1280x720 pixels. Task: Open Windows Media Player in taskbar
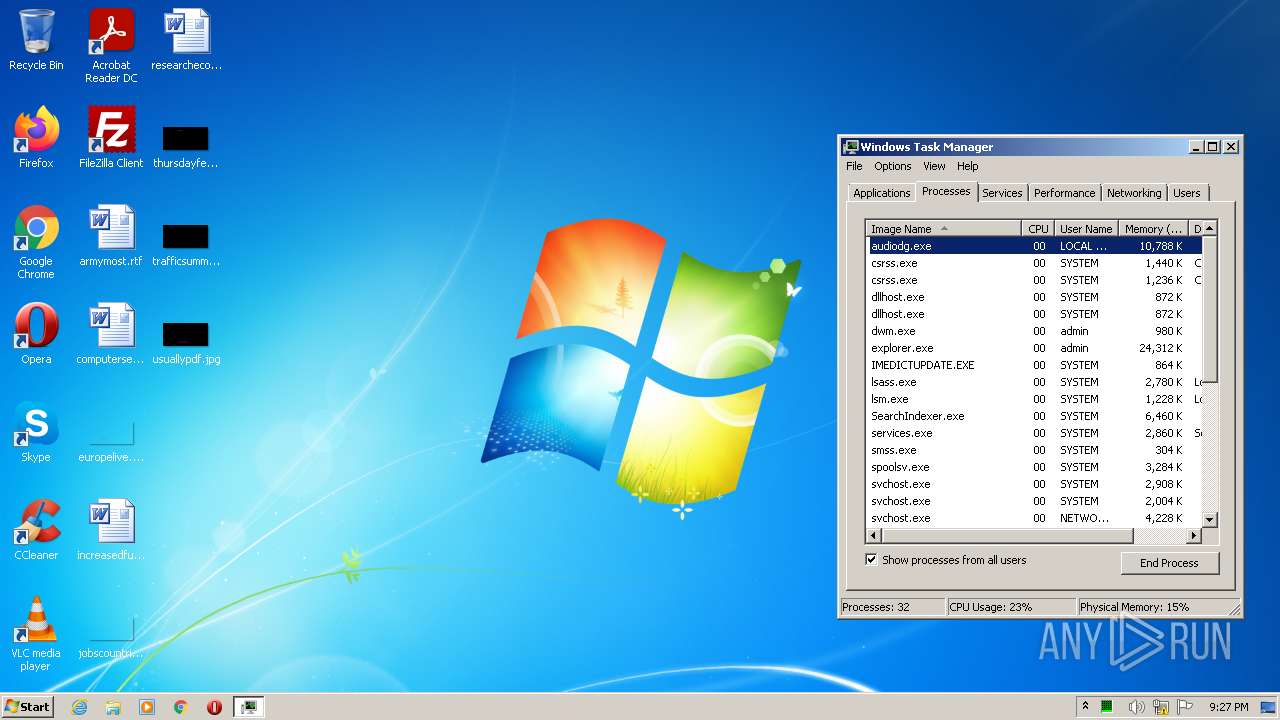147,707
